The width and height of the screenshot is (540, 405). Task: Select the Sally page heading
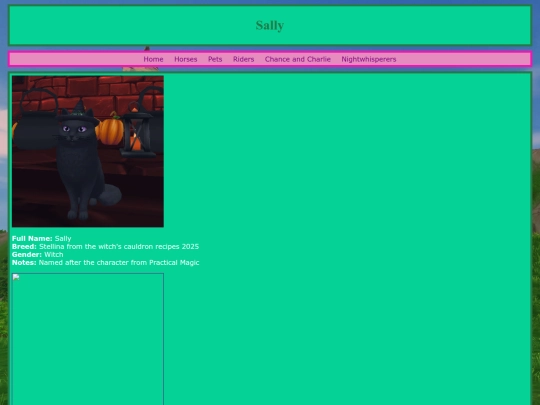(x=270, y=25)
